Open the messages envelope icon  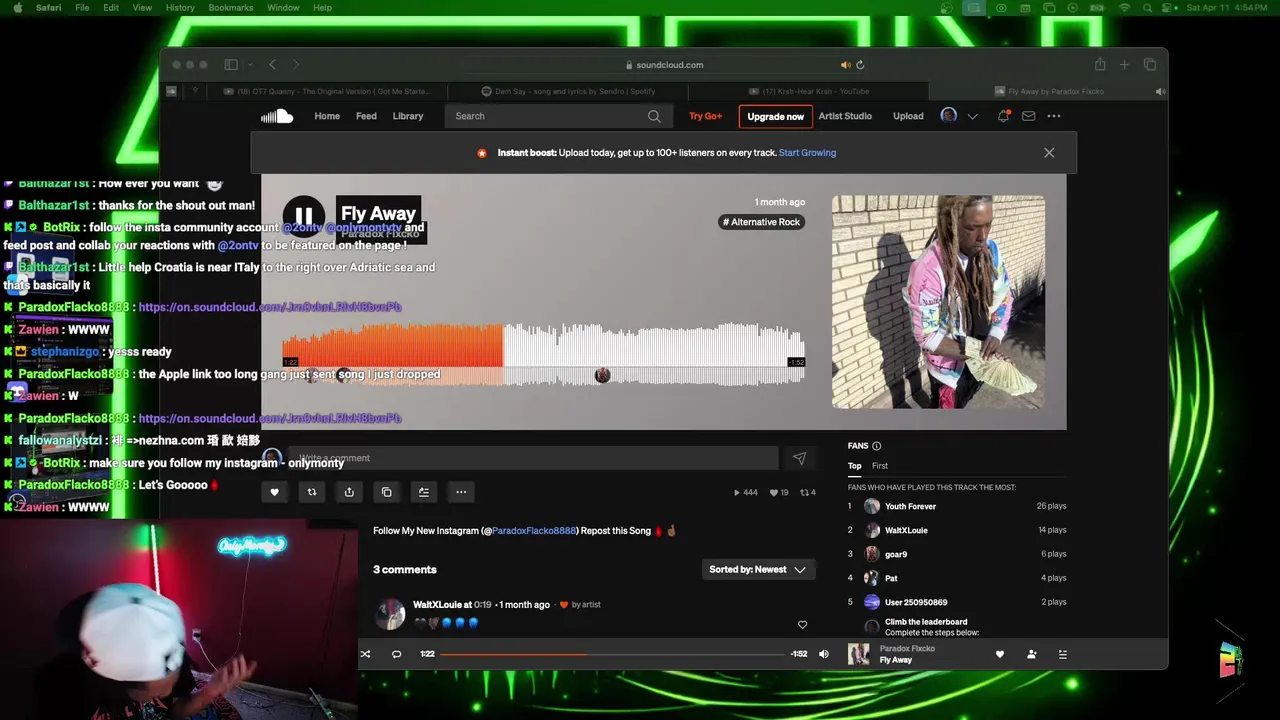pyautogui.click(x=1028, y=116)
